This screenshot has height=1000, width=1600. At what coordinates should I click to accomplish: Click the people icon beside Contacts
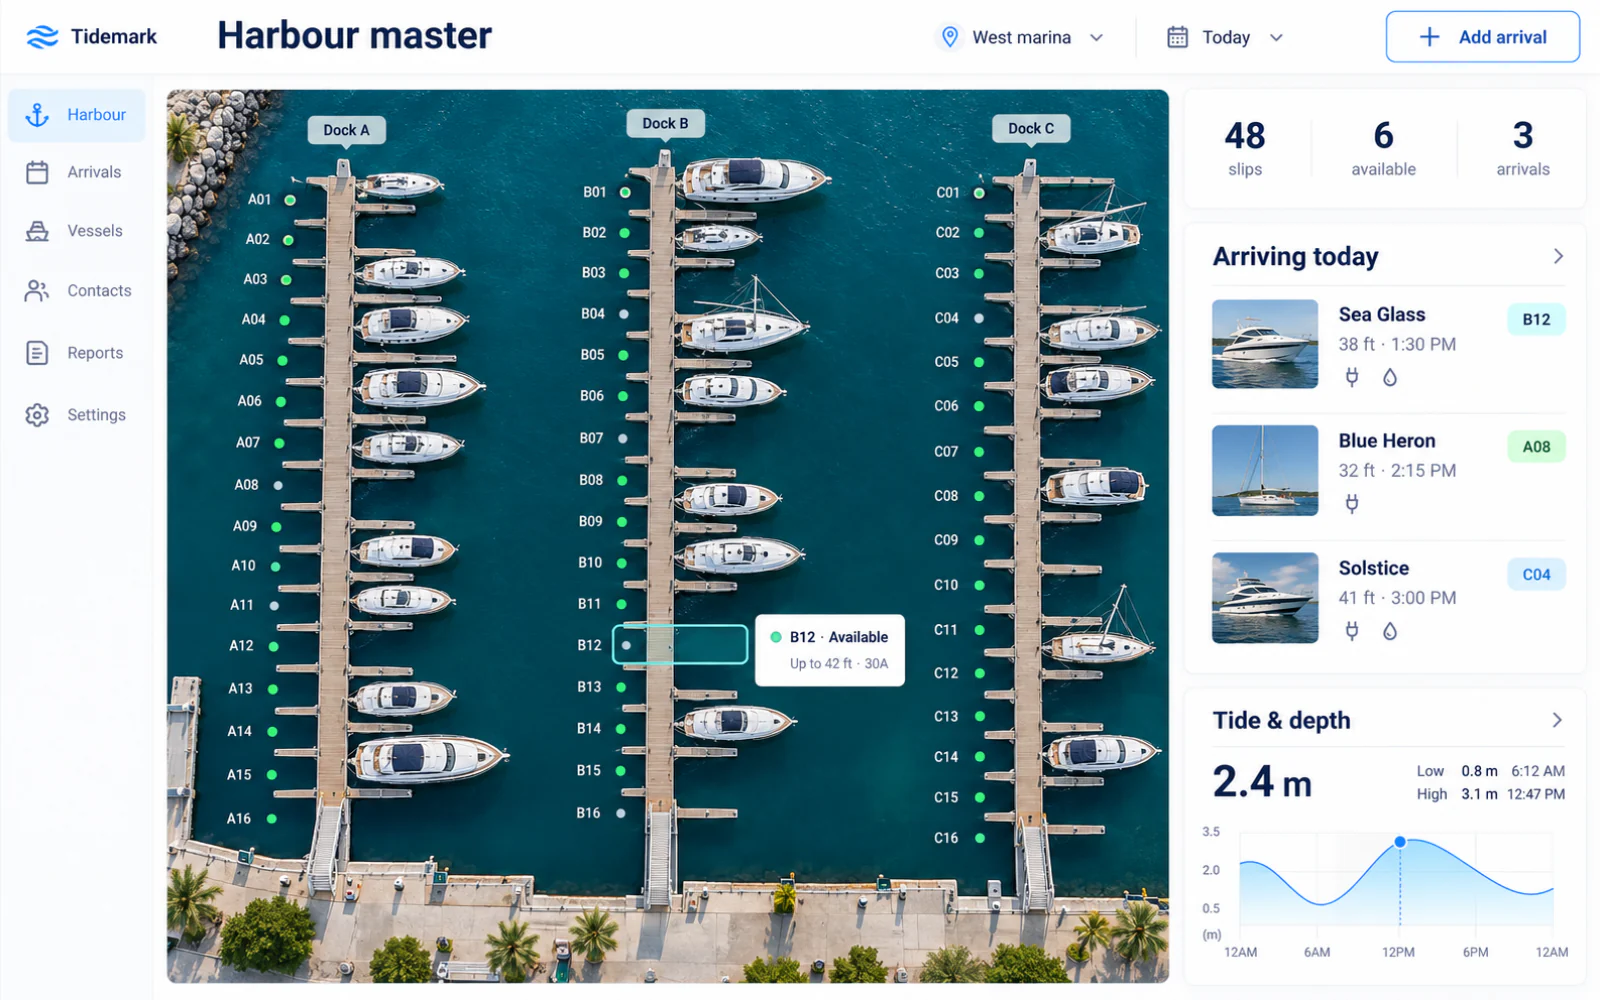(37, 291)
